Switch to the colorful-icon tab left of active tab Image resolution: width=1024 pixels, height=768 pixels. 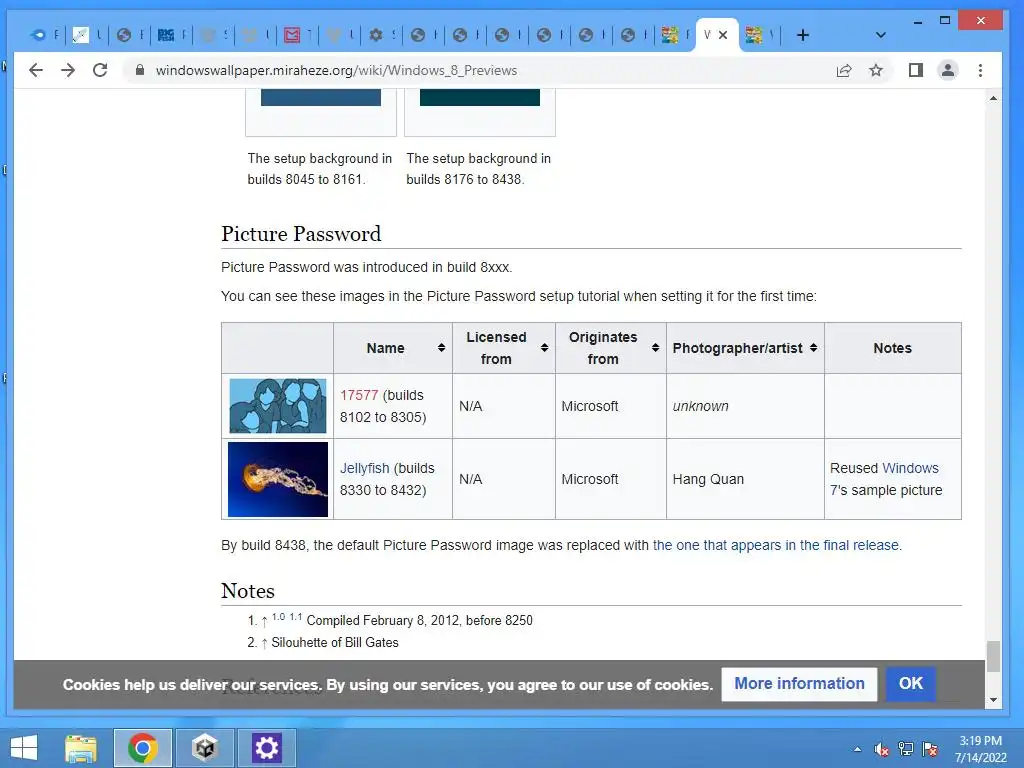click(x=675, y=35)
